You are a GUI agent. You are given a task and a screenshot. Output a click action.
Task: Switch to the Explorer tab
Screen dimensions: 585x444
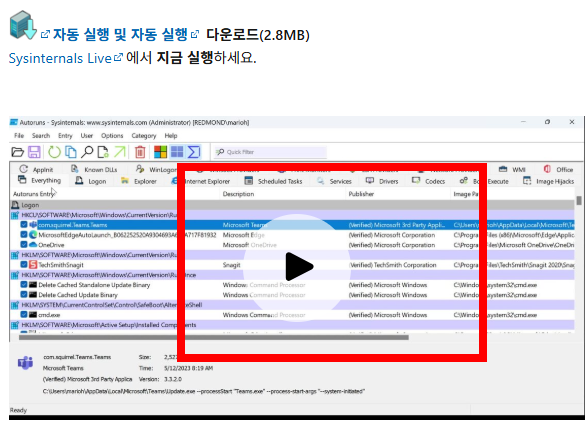click(x=139, y=181)
